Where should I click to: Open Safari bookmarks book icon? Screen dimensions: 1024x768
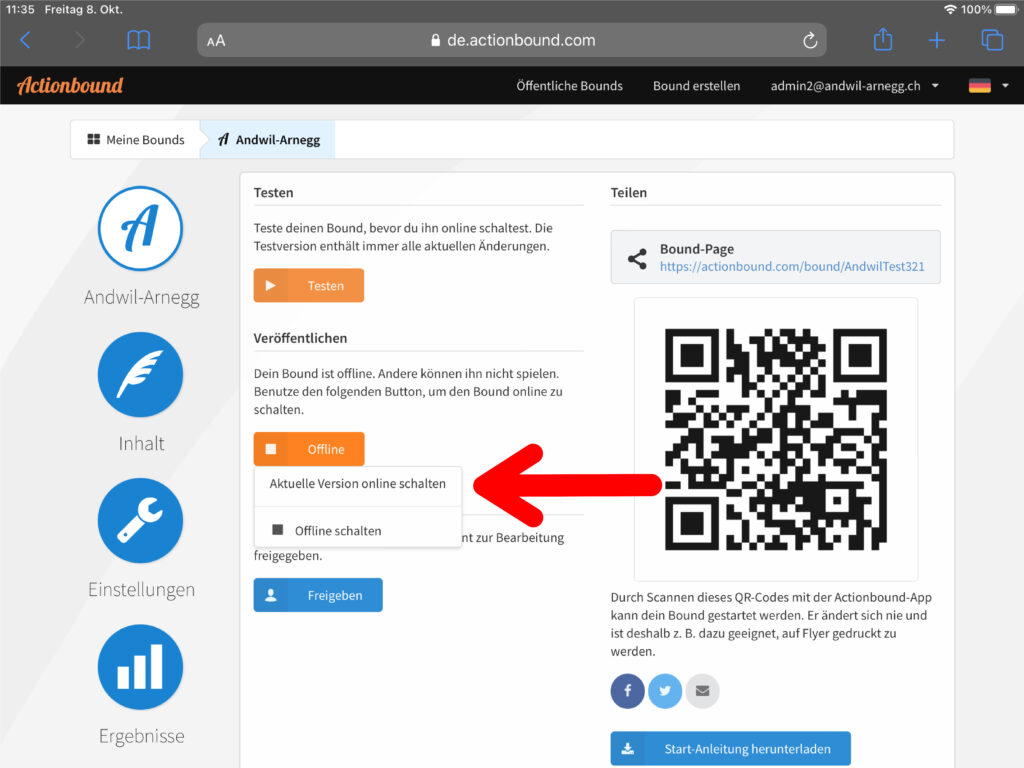pos(139,40)
